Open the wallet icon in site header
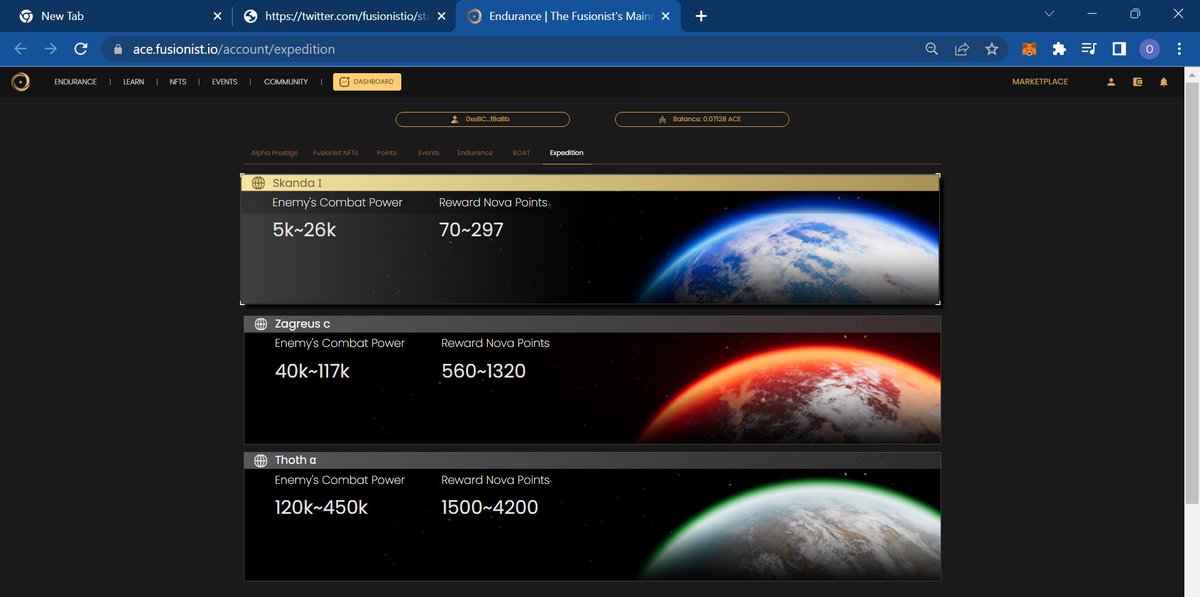This screenshot has width=1200, height=597. 1138,82
